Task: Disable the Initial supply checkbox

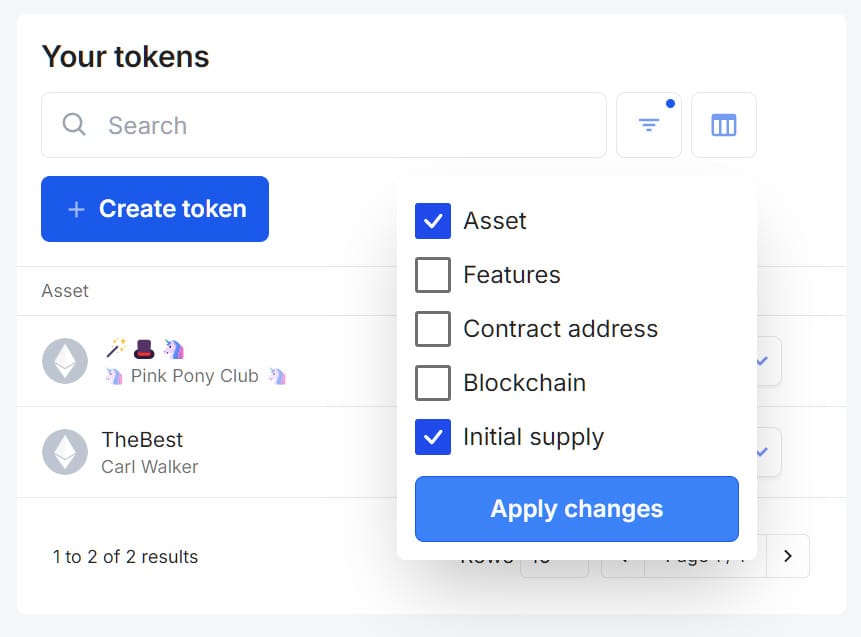Action: pyautogui.click(x=431, y=436)
